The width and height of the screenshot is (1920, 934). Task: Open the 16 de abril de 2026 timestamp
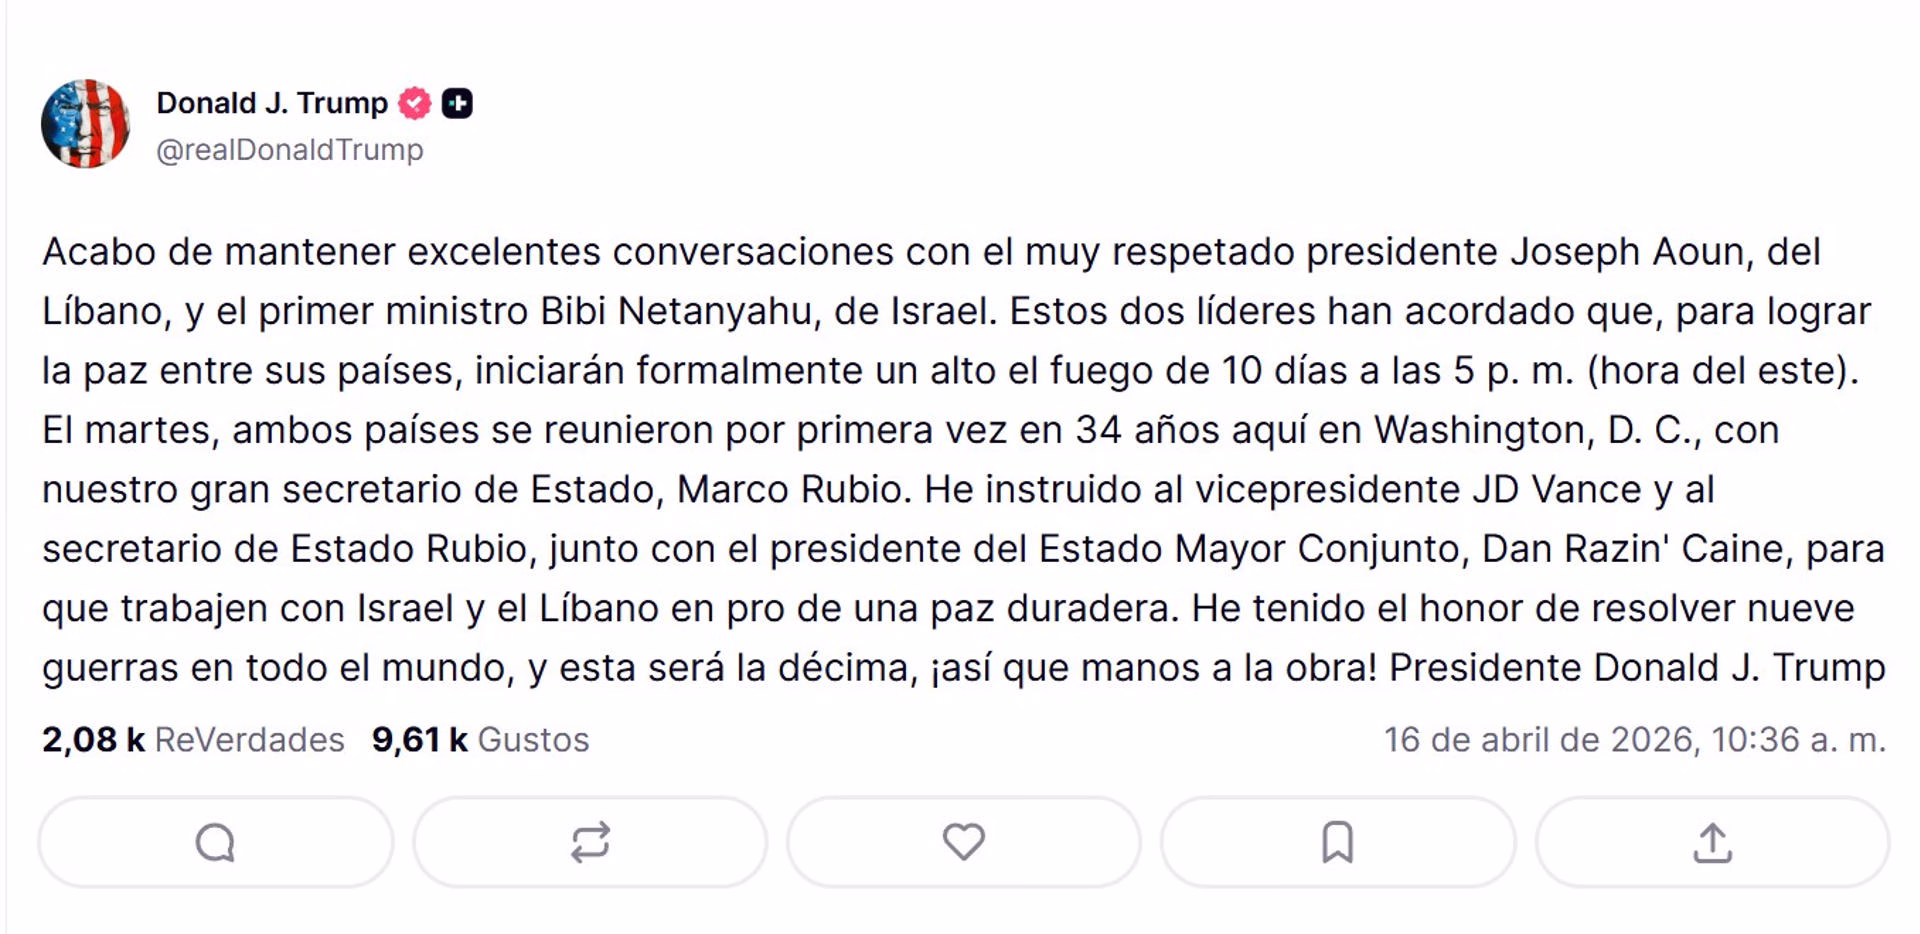(1634, 740)
